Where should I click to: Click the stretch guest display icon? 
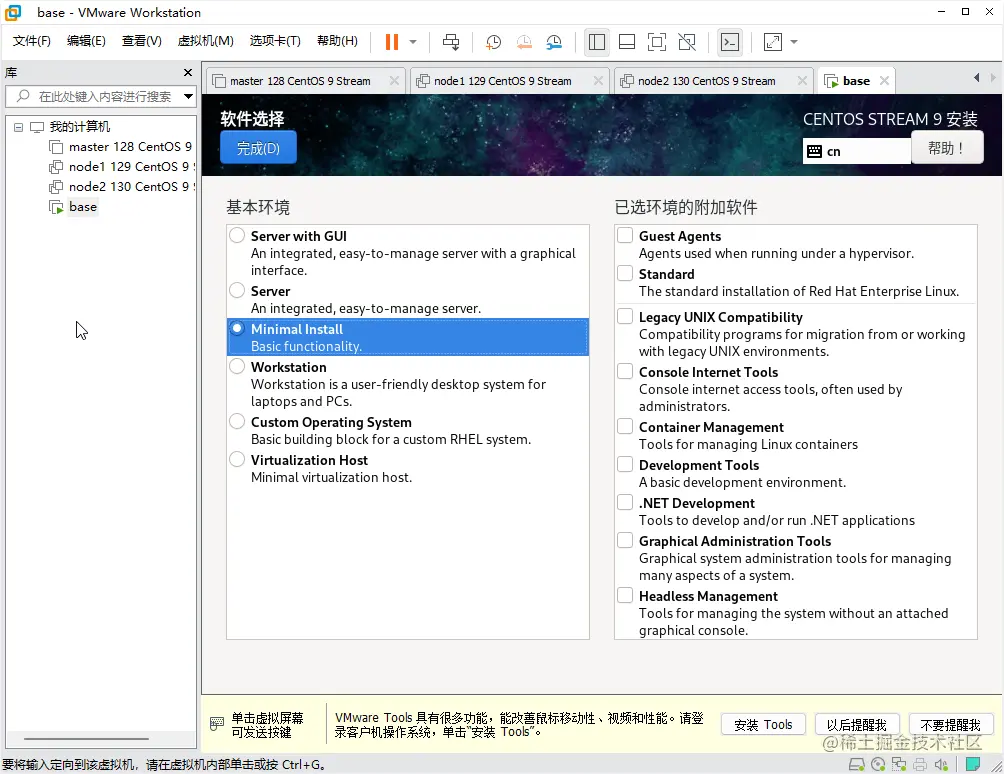click(773, 42)
